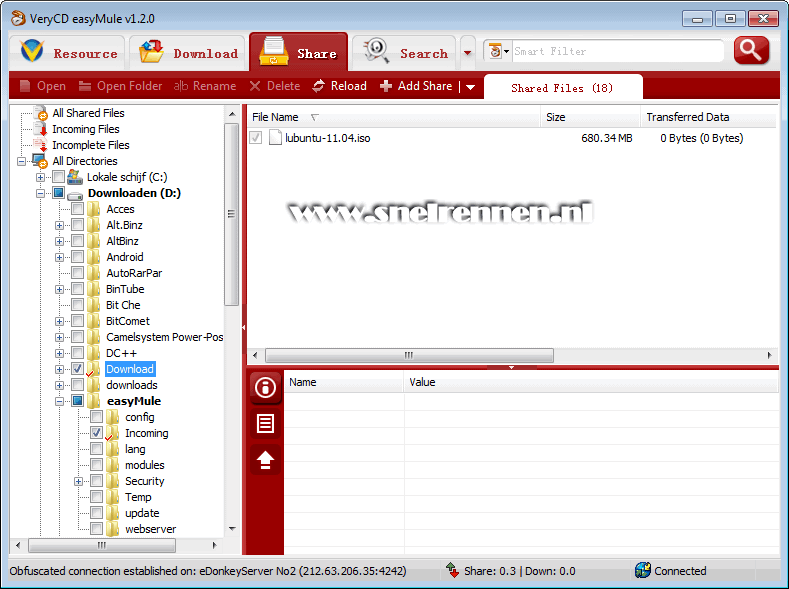Sort by Size column header
The height and width of the screenshot is (589, 789).
click(590, 117)
